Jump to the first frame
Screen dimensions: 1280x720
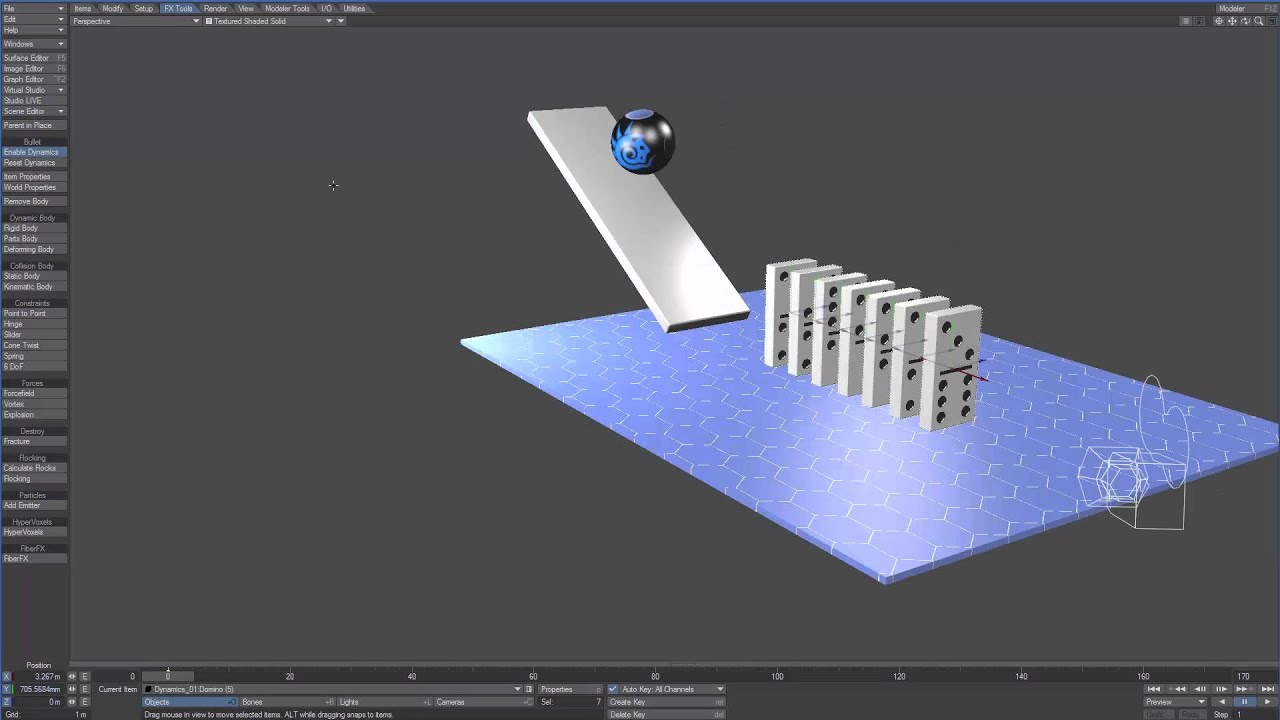pos(1154,689)
